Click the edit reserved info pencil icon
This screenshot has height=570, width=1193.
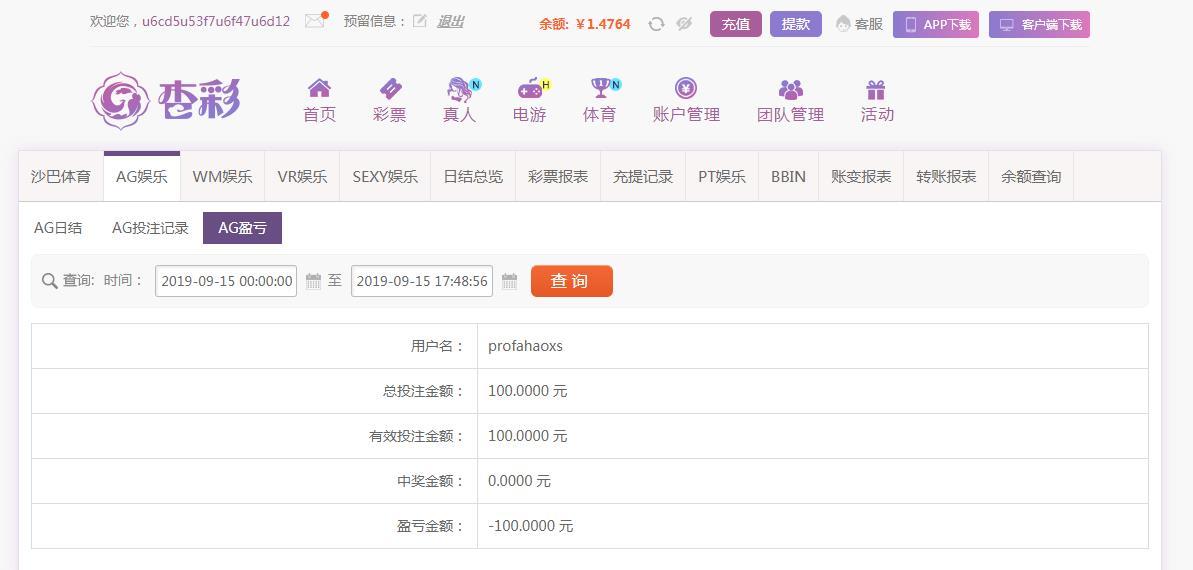tap(420, 21)
